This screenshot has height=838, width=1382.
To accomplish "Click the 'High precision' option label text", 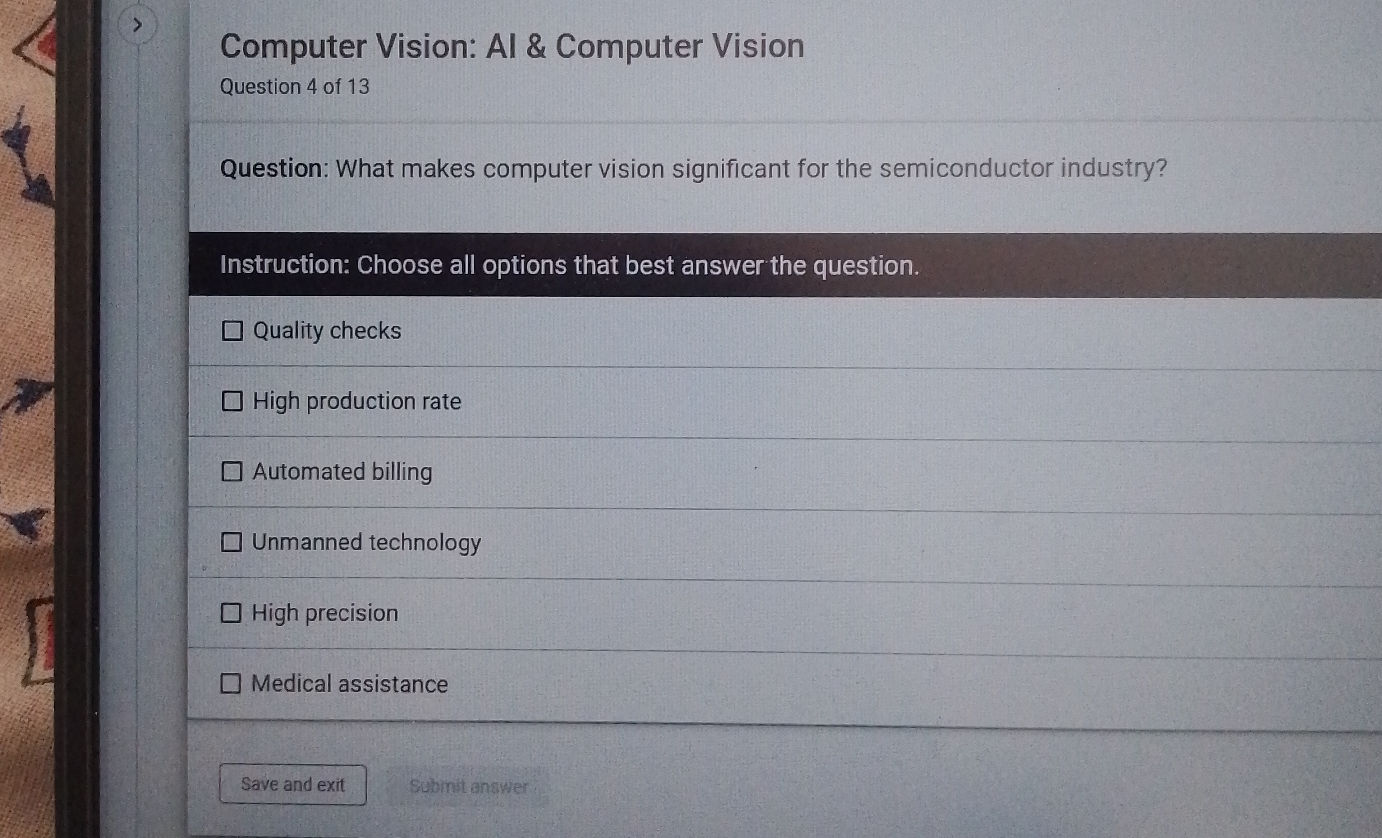I will click(x=325, y=613).
